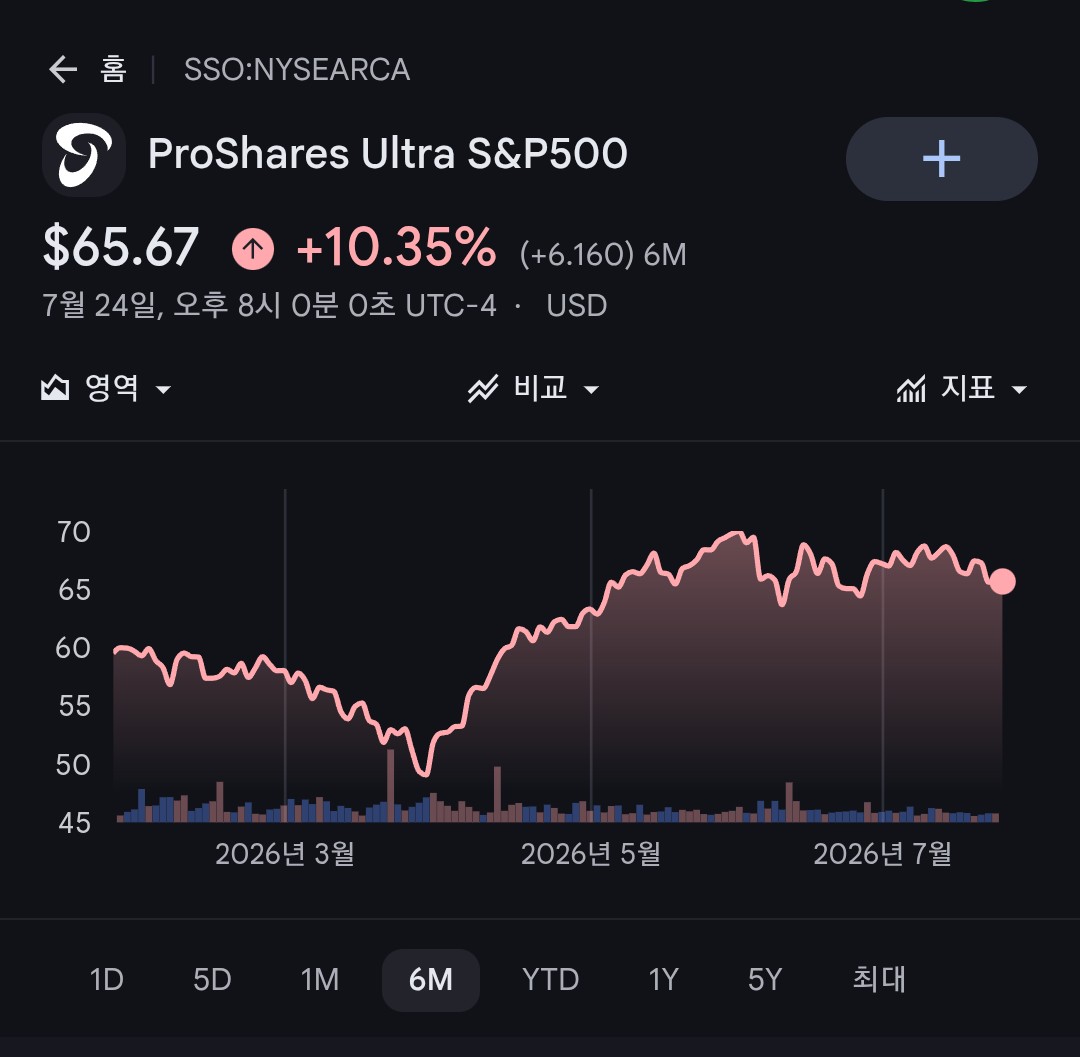Switch to the 1M range

[320, 979]
